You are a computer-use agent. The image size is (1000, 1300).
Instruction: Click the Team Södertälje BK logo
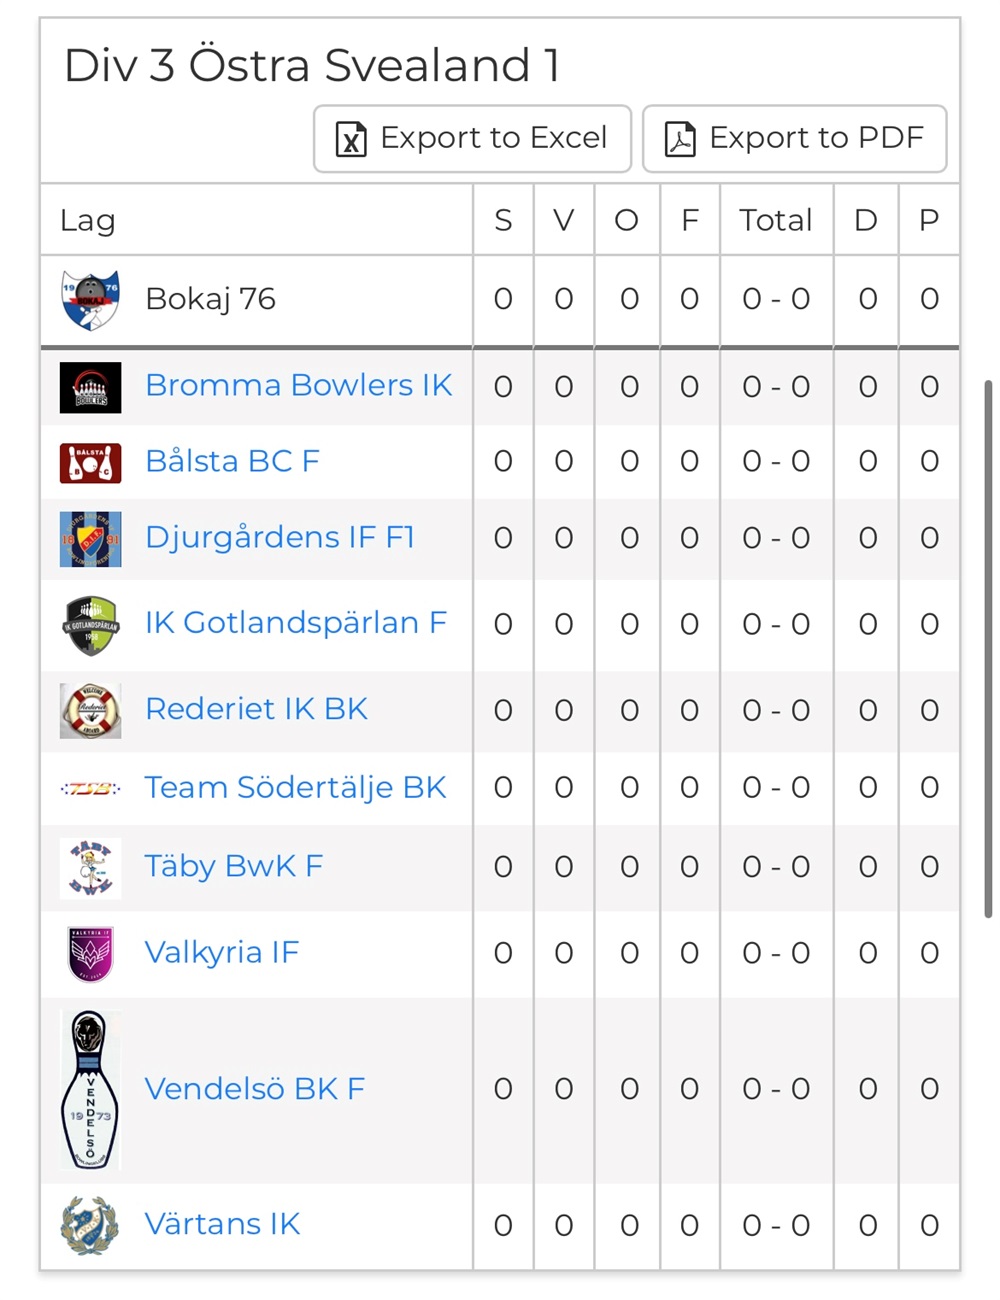click(x=90, y=789)
